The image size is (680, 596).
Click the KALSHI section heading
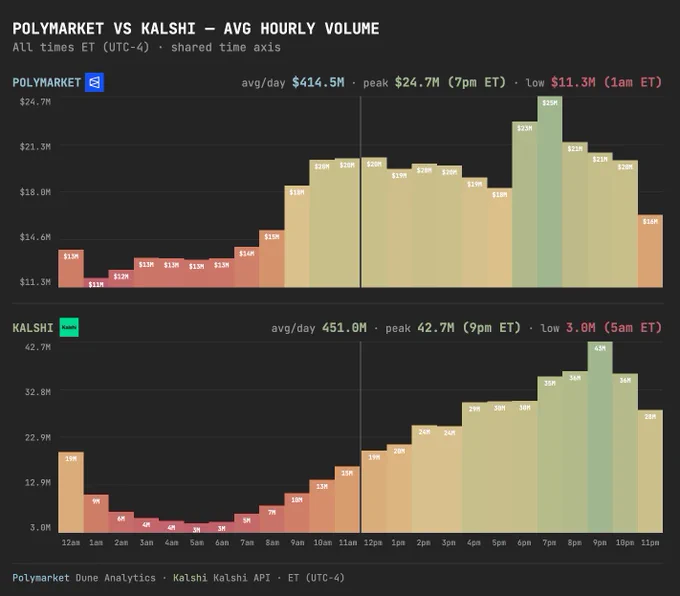coord(33,327)
